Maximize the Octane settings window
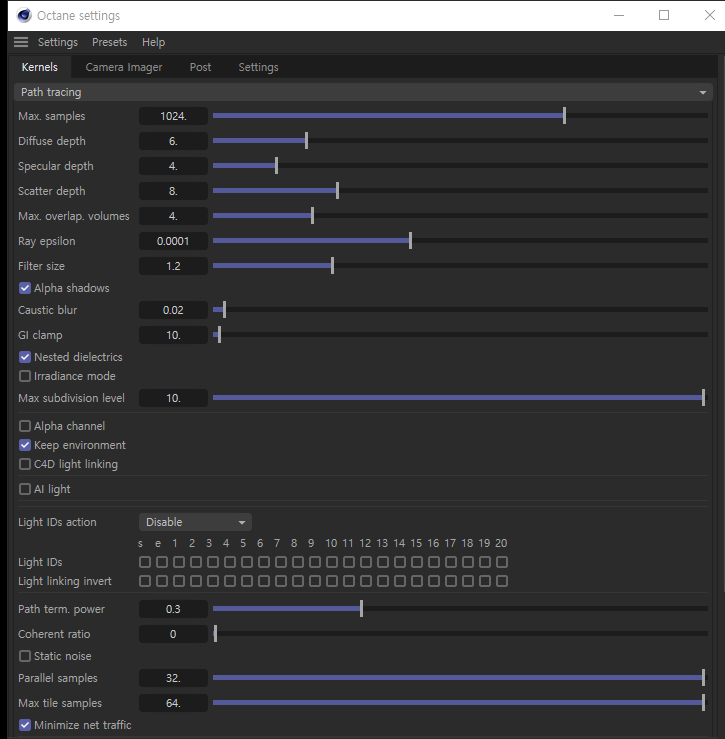This screenshot has height=739, width=725. point(664,15)
